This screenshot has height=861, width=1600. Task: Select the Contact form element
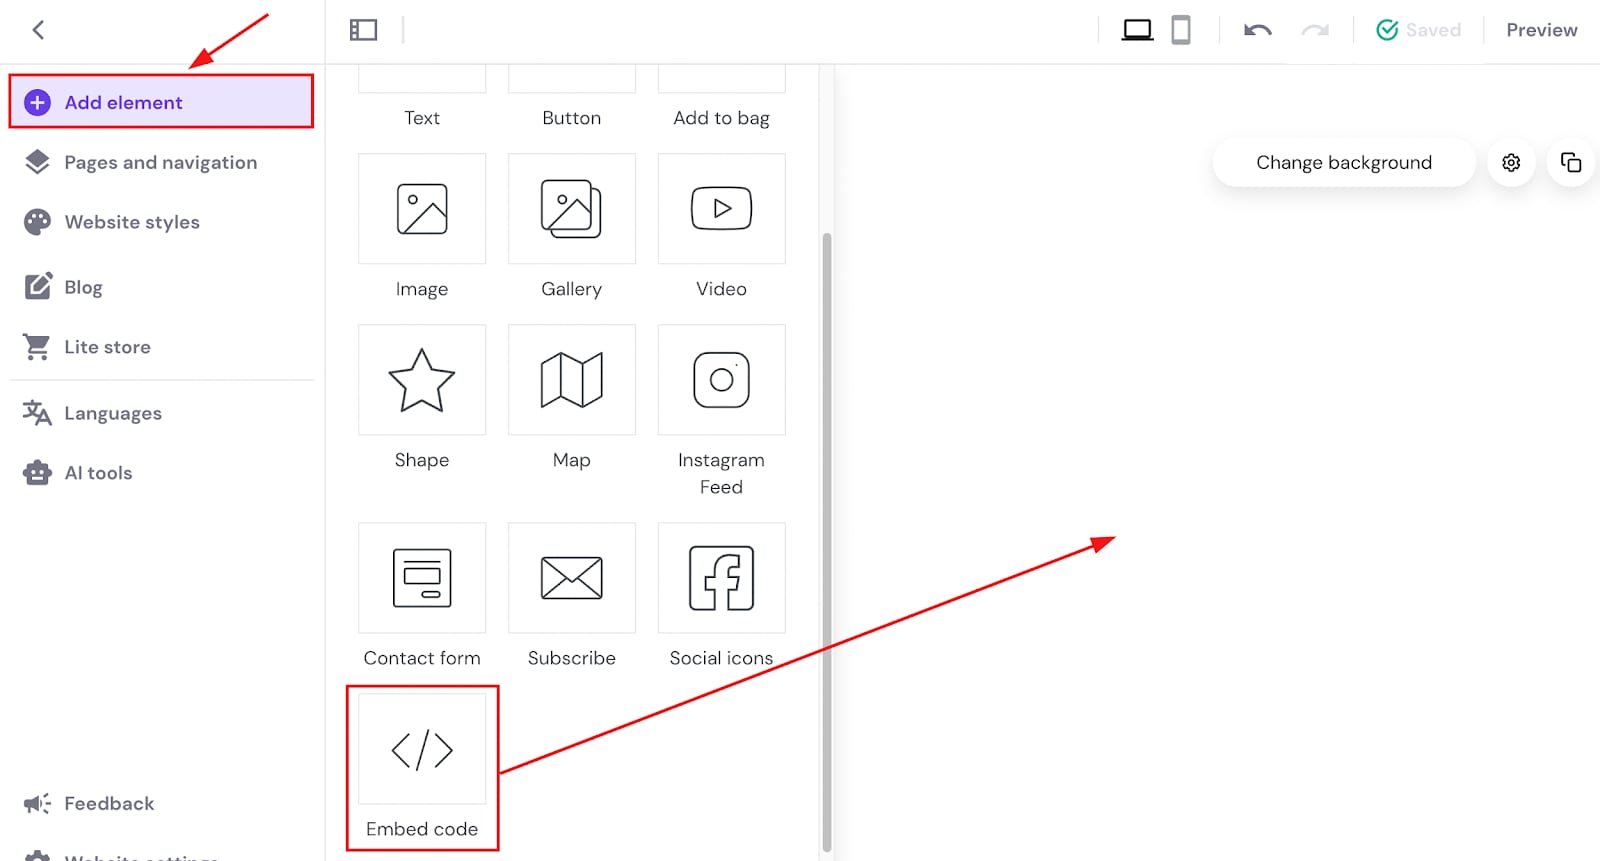coord(421,578)
